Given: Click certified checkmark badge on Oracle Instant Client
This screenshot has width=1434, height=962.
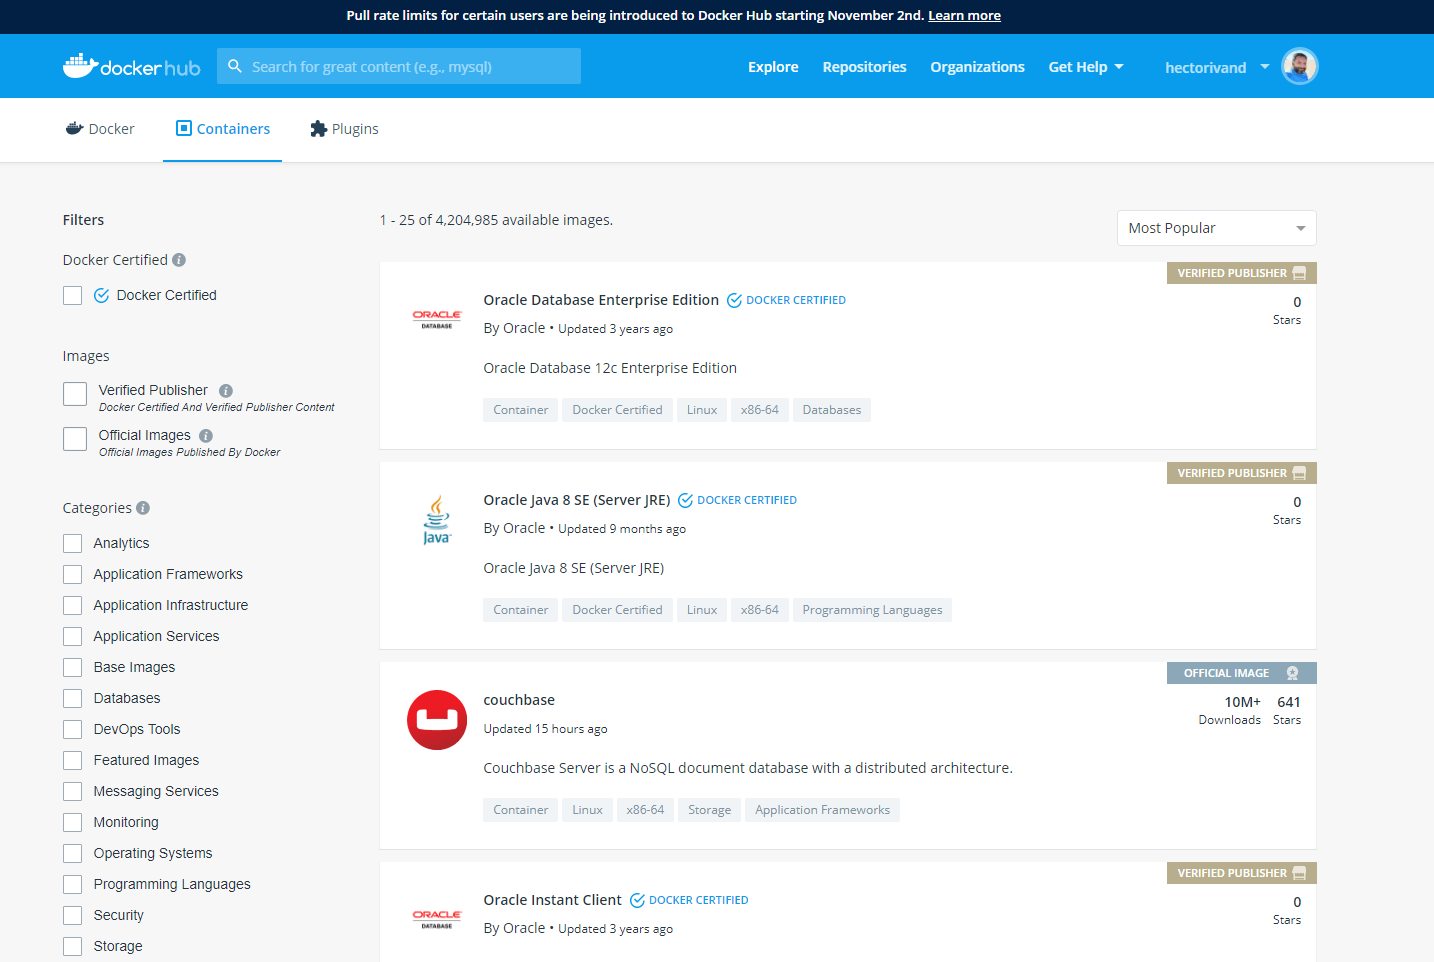Looking at the screenshot, I should pos(637,900).
